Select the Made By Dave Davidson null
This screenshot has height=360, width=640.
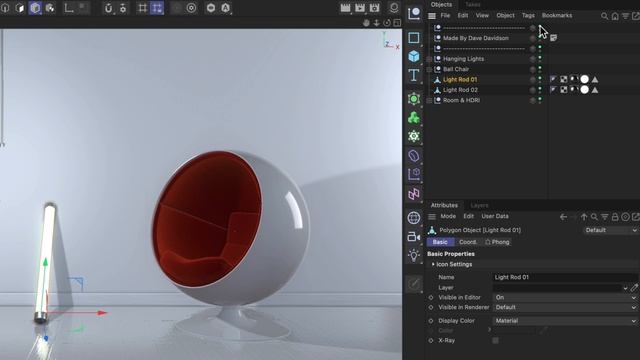pos(476,38)
